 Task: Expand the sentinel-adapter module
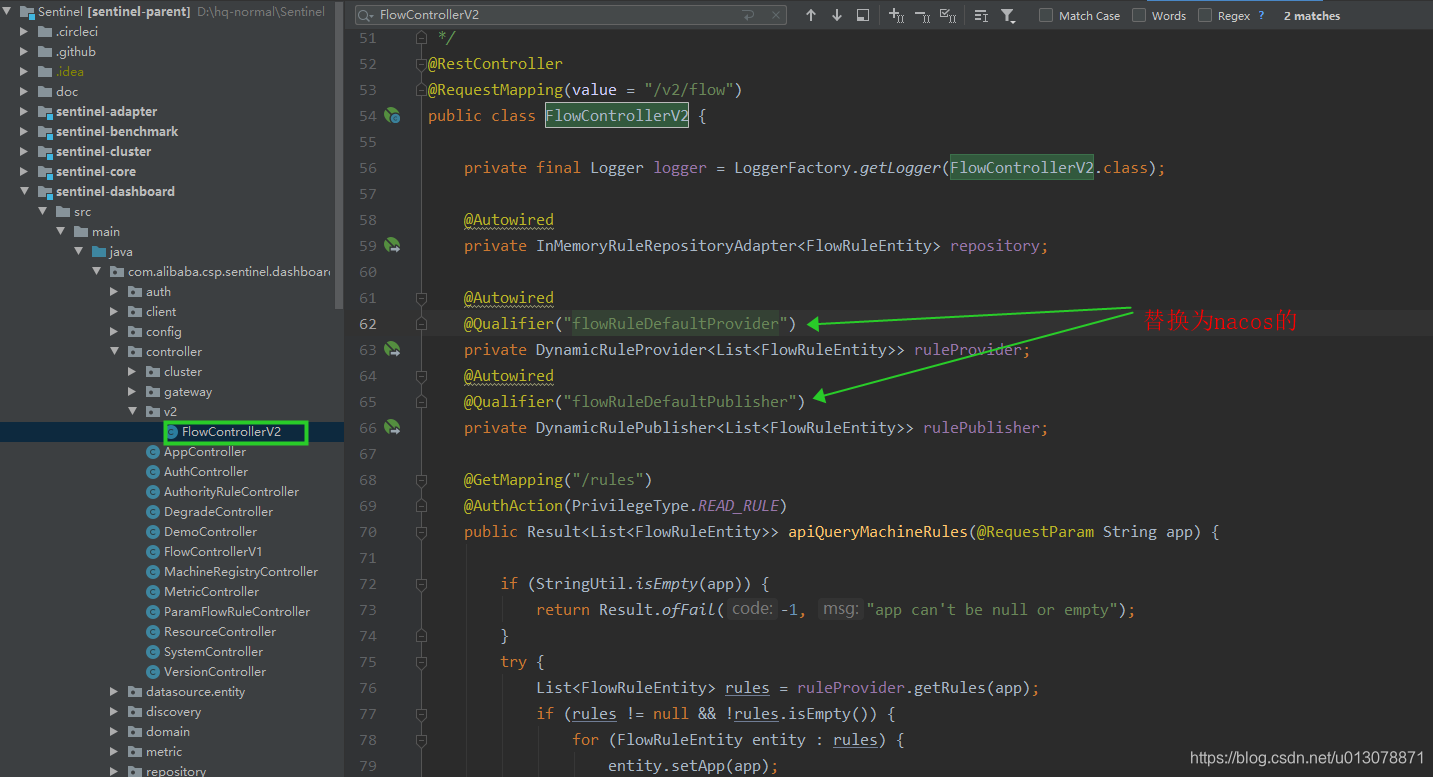[25, 111]
